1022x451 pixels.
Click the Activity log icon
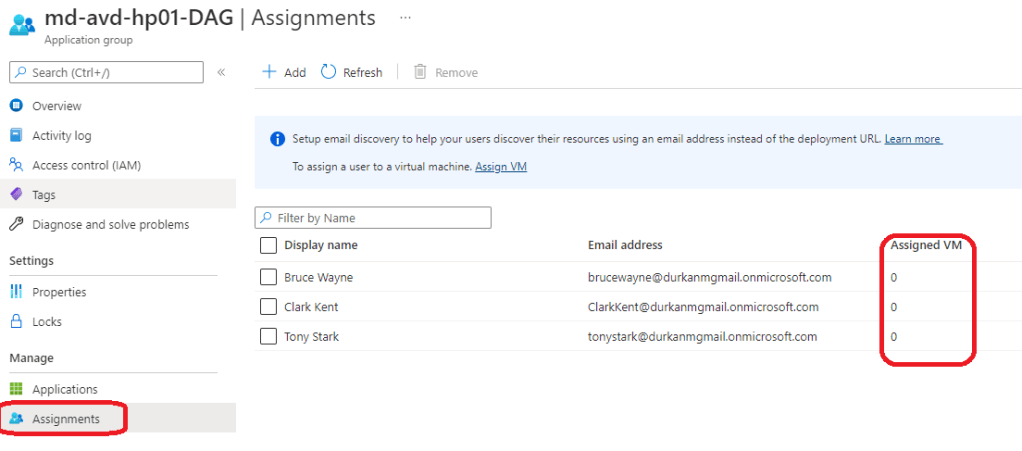tap(16, 136)
